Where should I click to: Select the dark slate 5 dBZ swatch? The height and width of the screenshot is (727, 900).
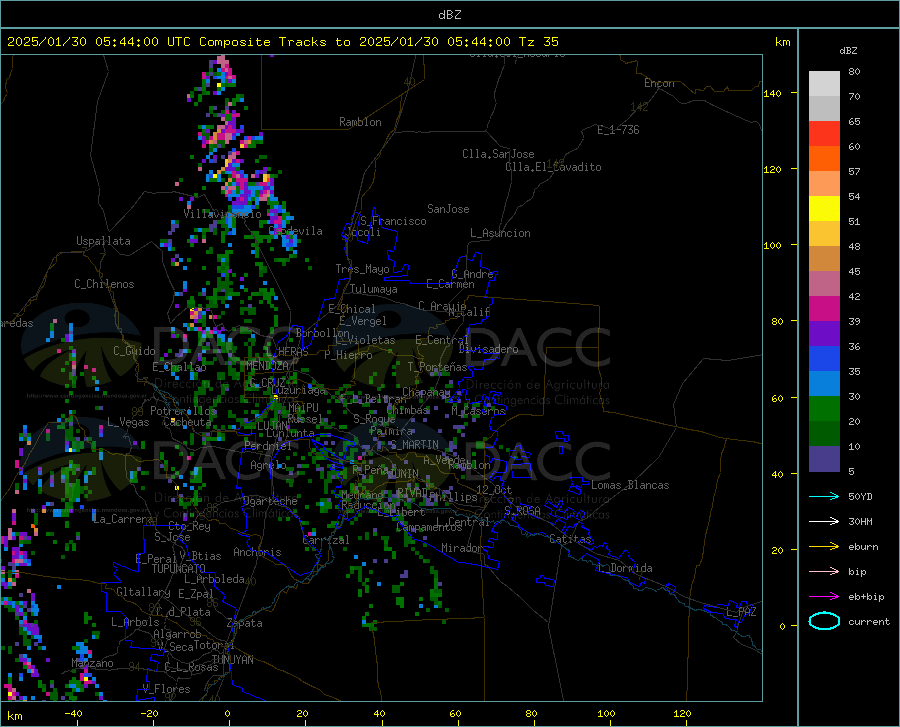coord(824,459)
